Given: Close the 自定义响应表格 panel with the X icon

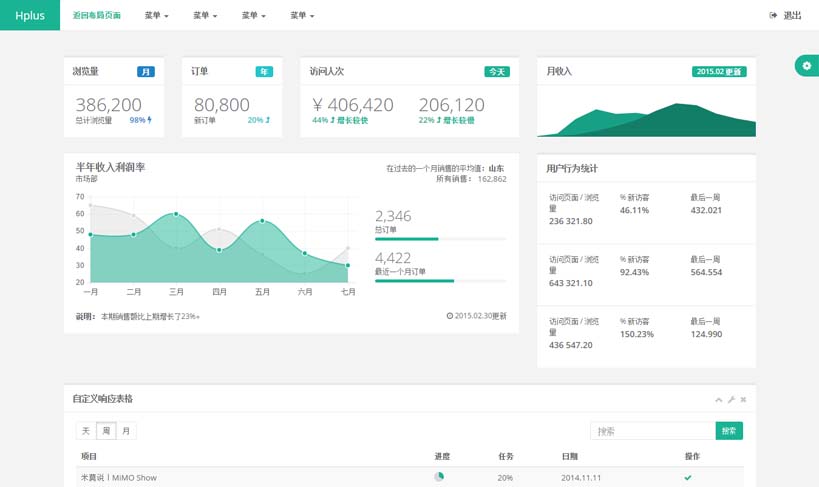Looking at the screenshot, I should (743, 400).
